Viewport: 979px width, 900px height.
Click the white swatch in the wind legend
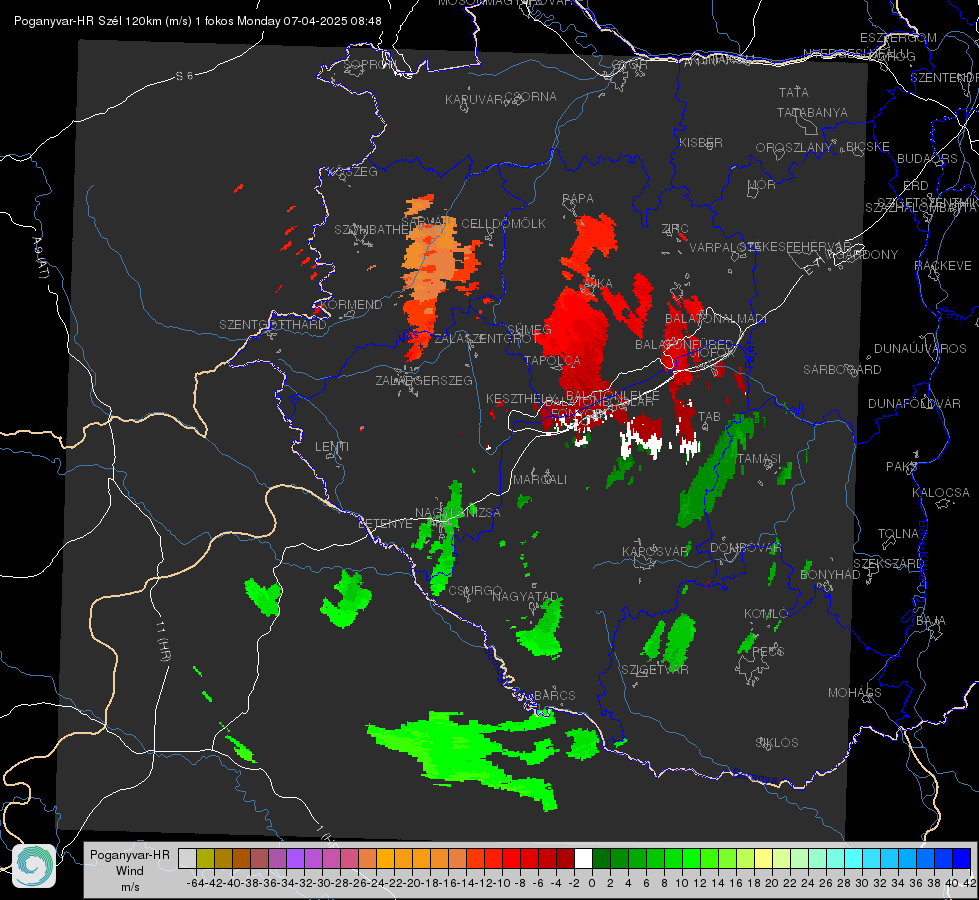[x=583, y=858]
